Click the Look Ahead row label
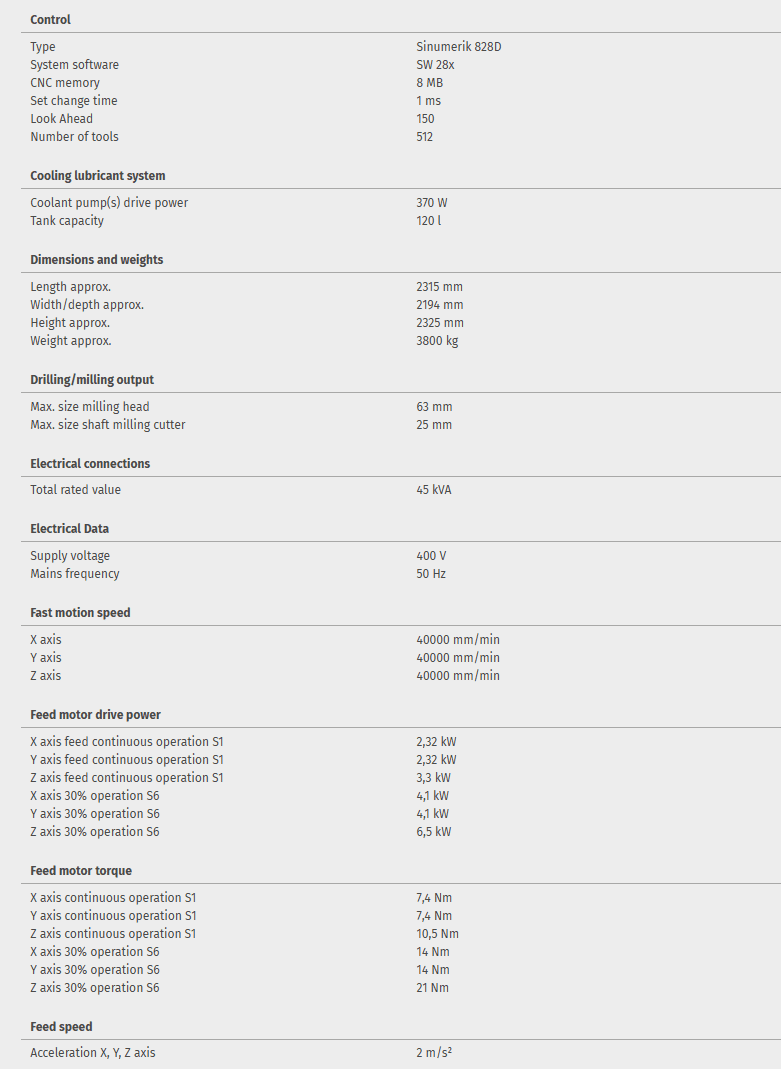Viewport: 781px width, 1069px height. tap(61, 119)
